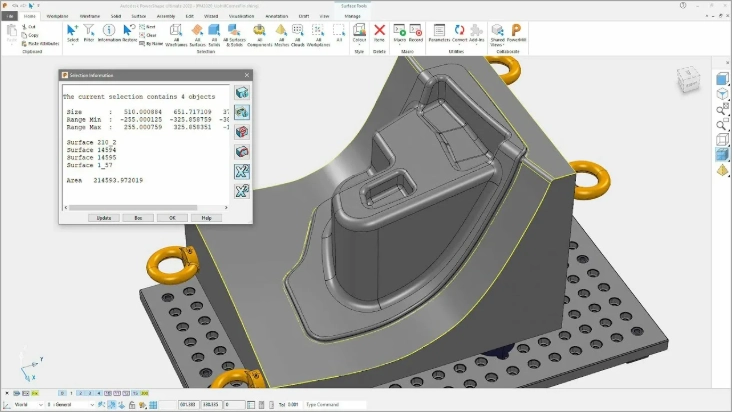The image size is (732, 412).
Task: Toggle level 0 button in level bar
Action: (62, 393)
